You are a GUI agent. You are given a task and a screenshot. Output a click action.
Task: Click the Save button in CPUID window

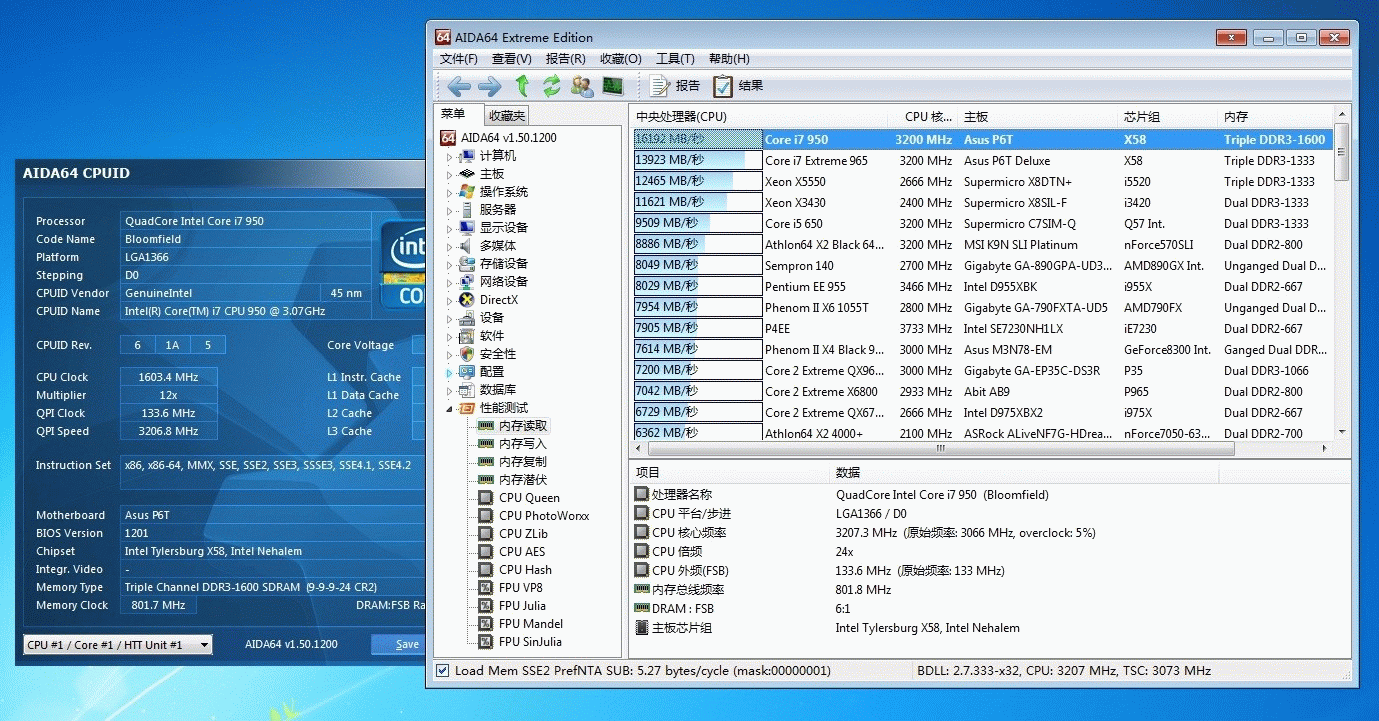pos(406,645)
